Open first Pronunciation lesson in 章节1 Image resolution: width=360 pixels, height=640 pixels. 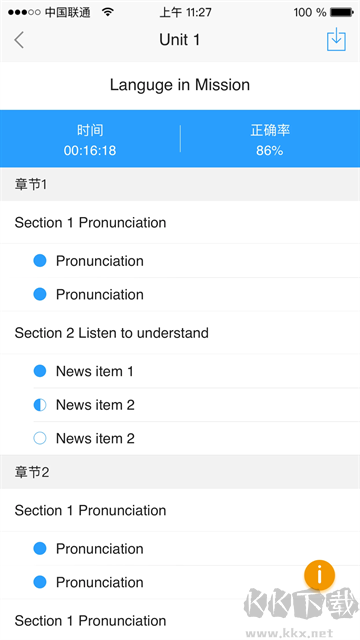point(180,261)
